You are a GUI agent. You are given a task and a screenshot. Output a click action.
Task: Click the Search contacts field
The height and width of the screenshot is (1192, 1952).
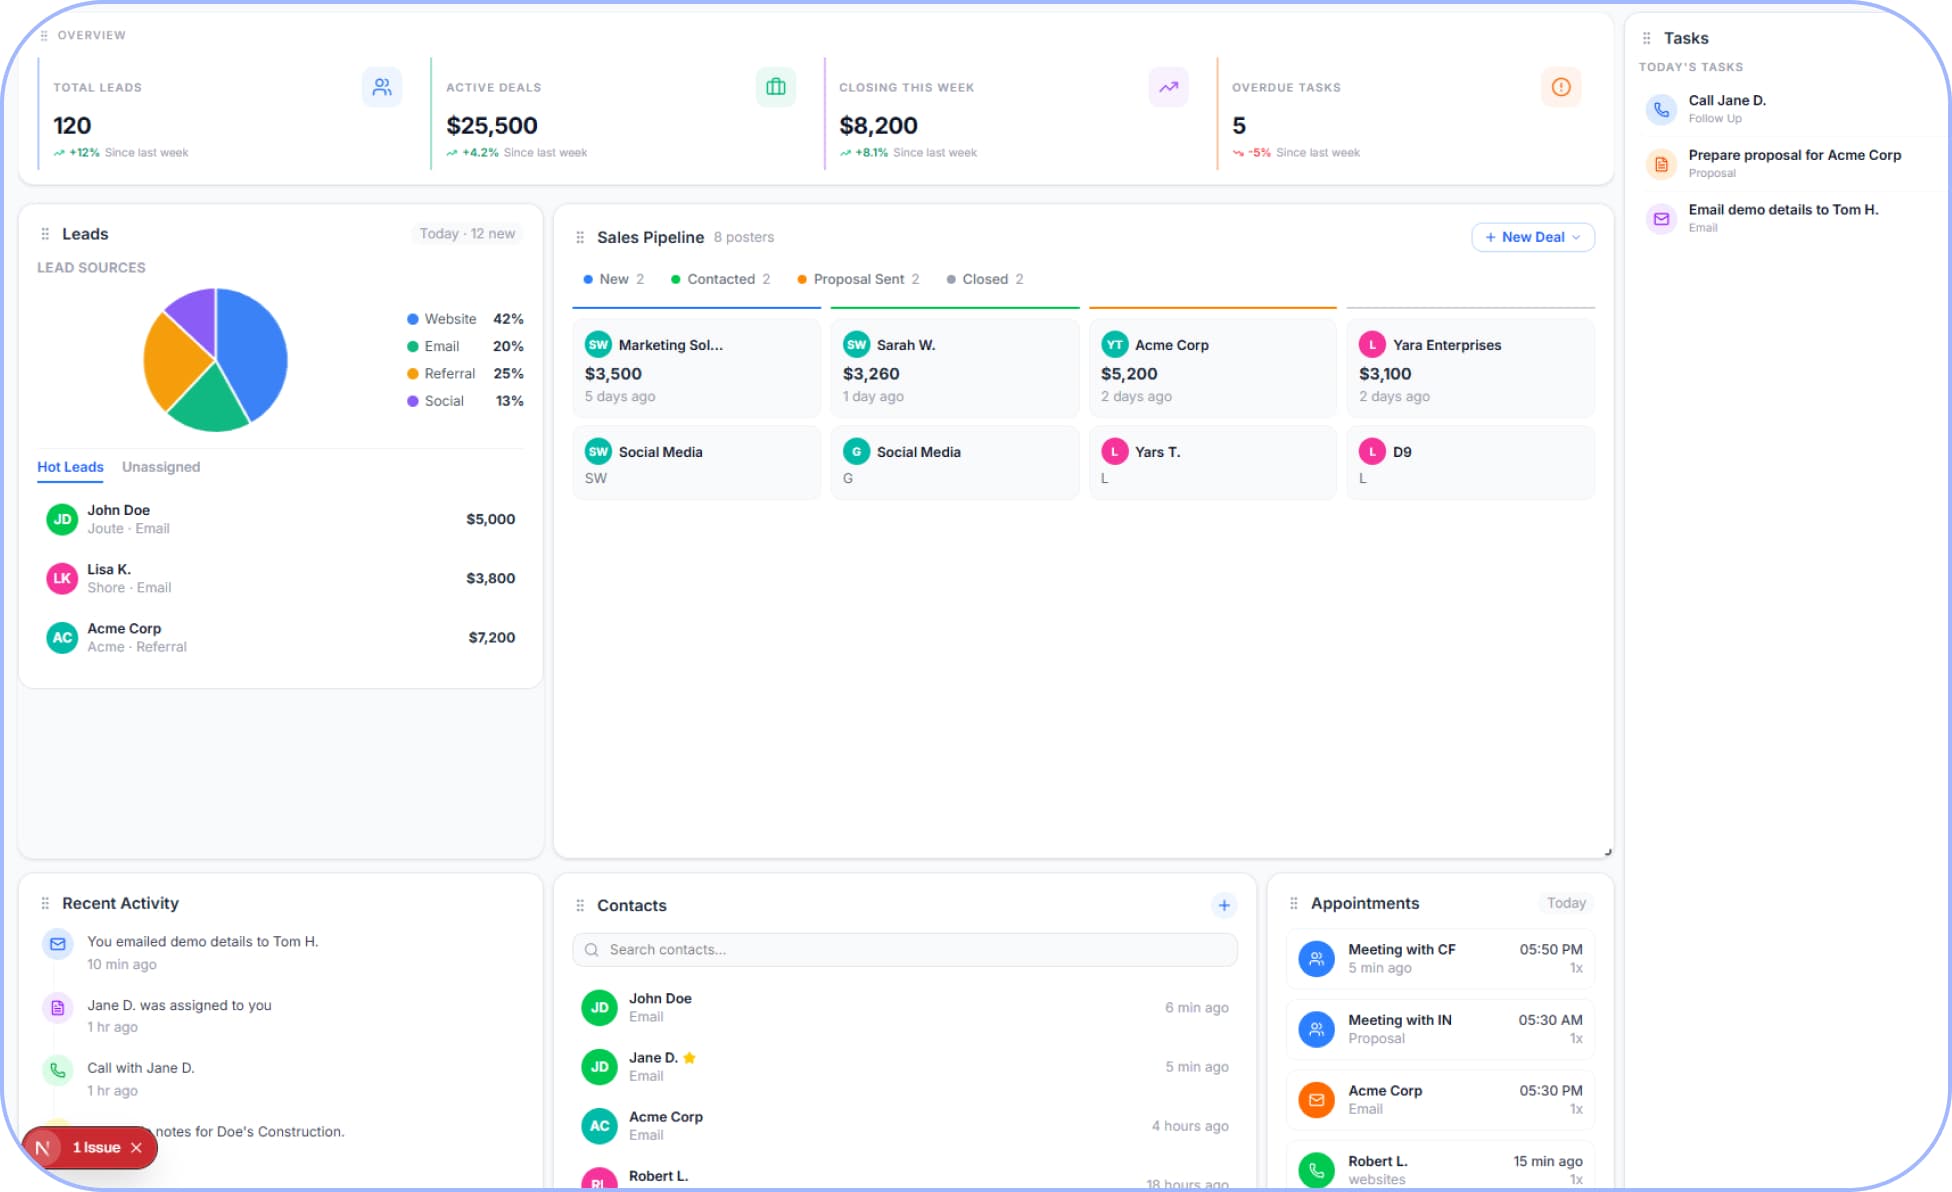[x=905, y=950]
